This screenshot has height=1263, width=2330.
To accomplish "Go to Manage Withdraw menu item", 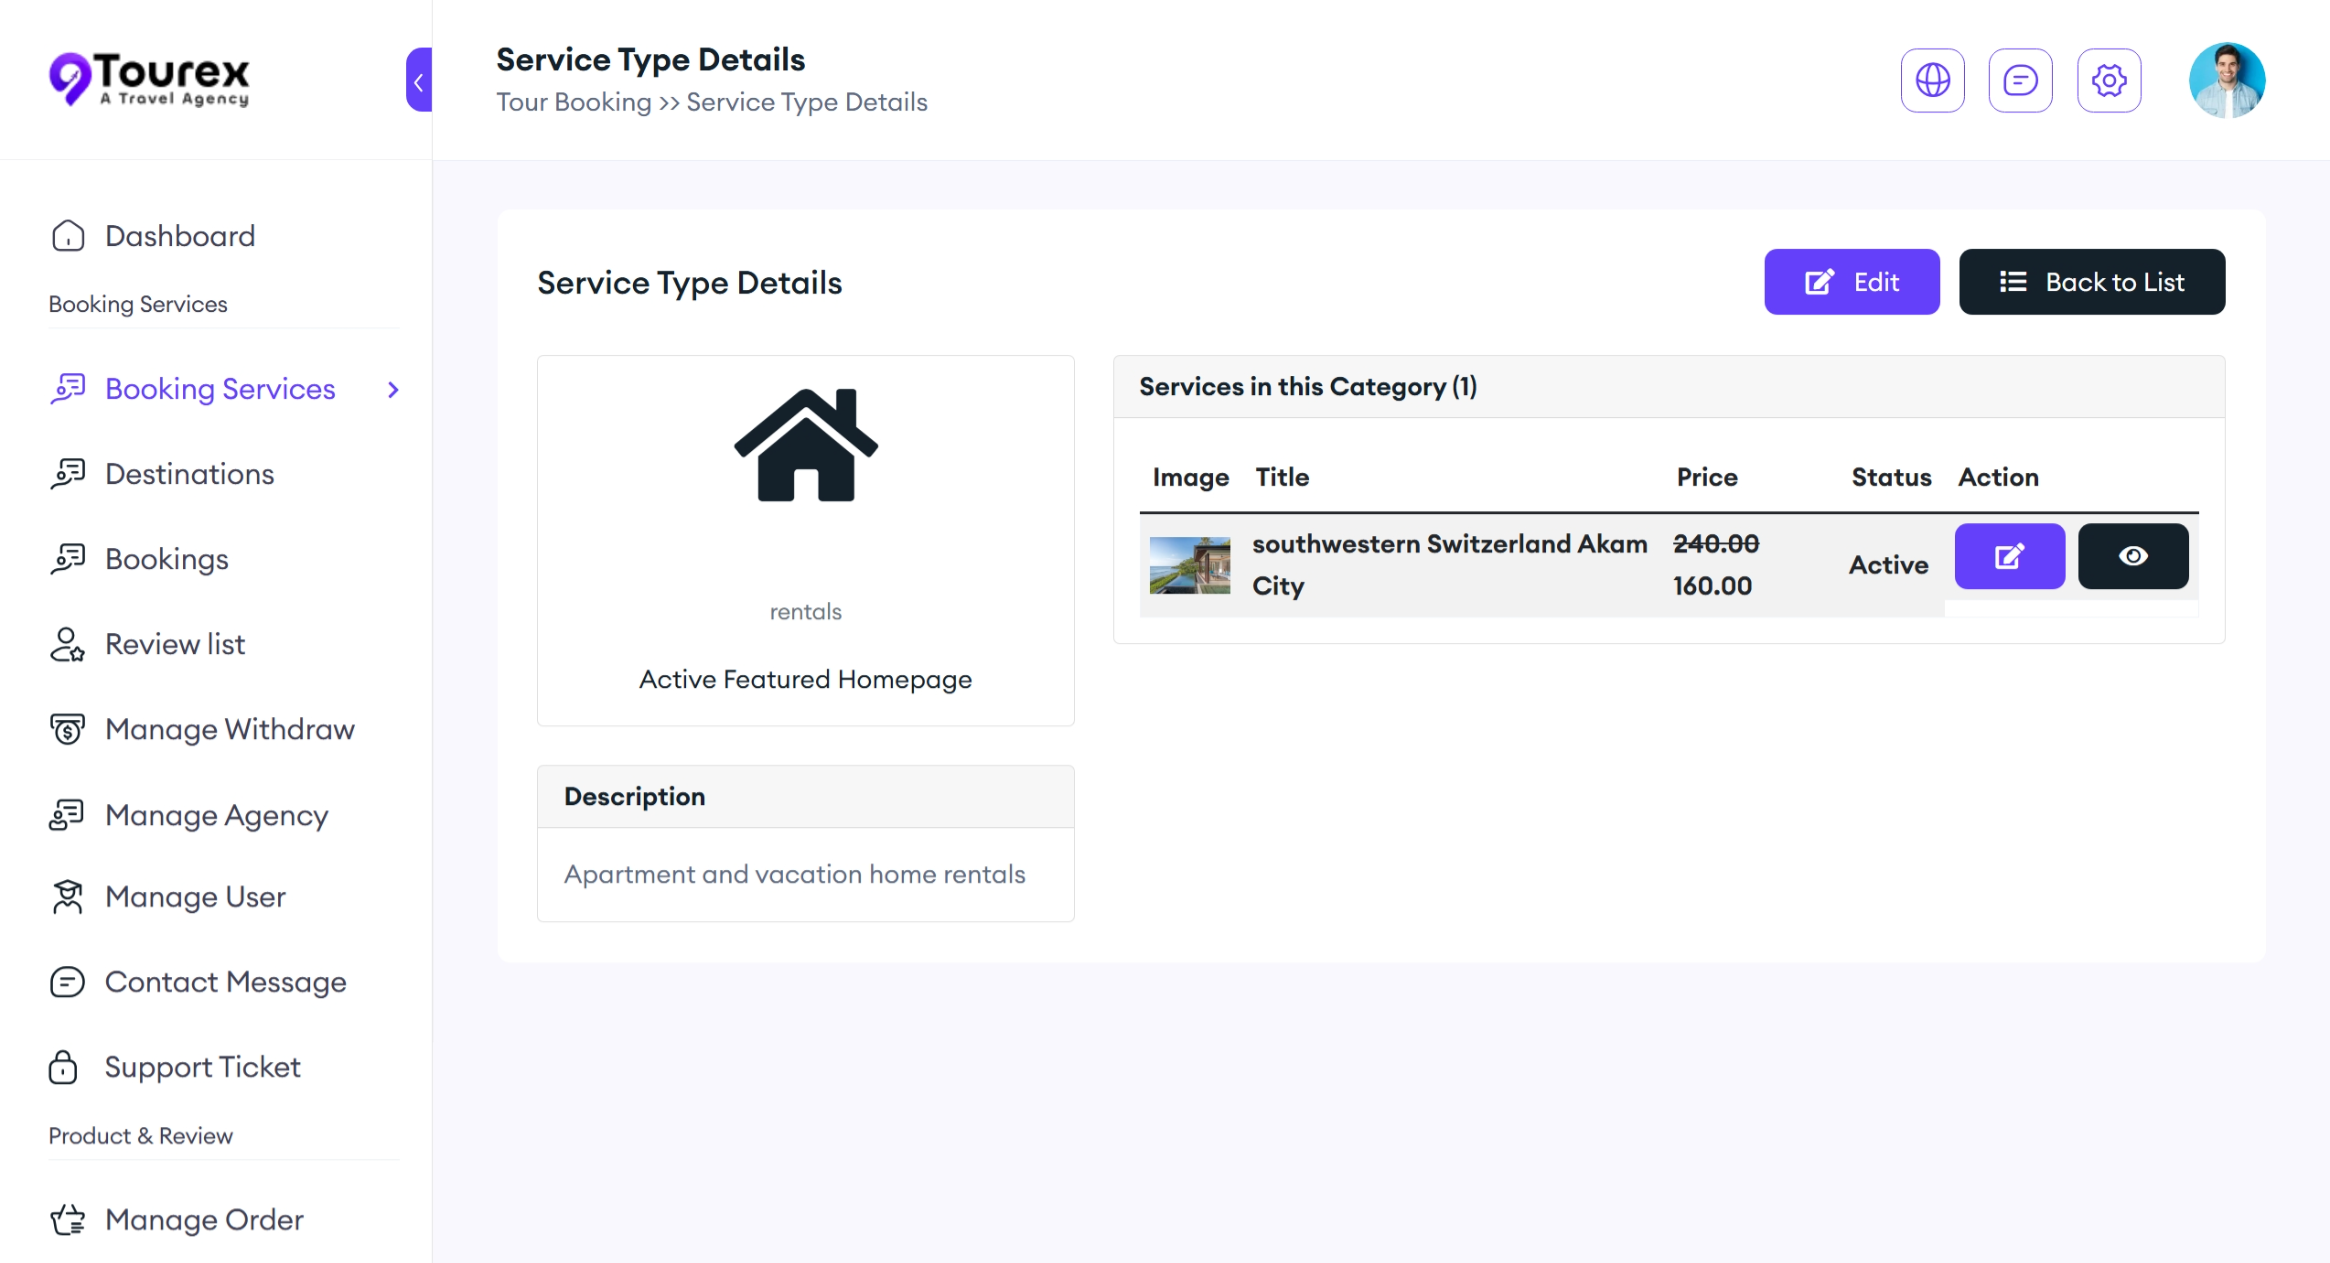I will [x=229, y=730].
